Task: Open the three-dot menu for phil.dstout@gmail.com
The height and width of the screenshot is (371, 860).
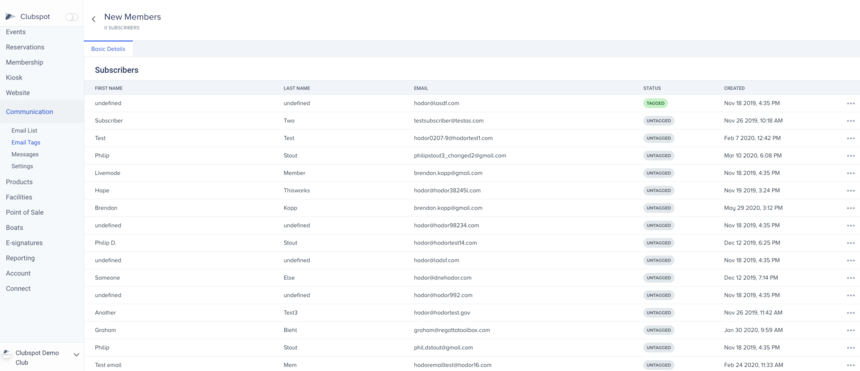Action: tap(850, 348)
